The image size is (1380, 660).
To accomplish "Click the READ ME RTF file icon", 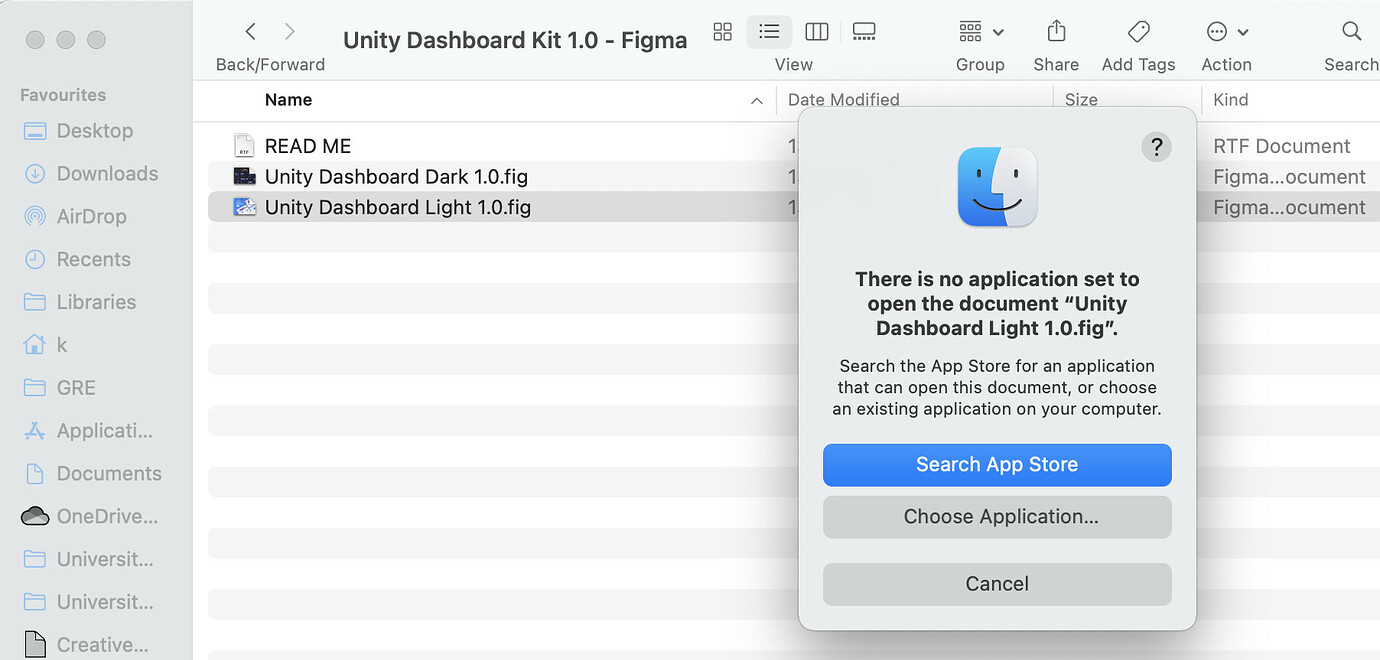I will click(x=244, y=146).
